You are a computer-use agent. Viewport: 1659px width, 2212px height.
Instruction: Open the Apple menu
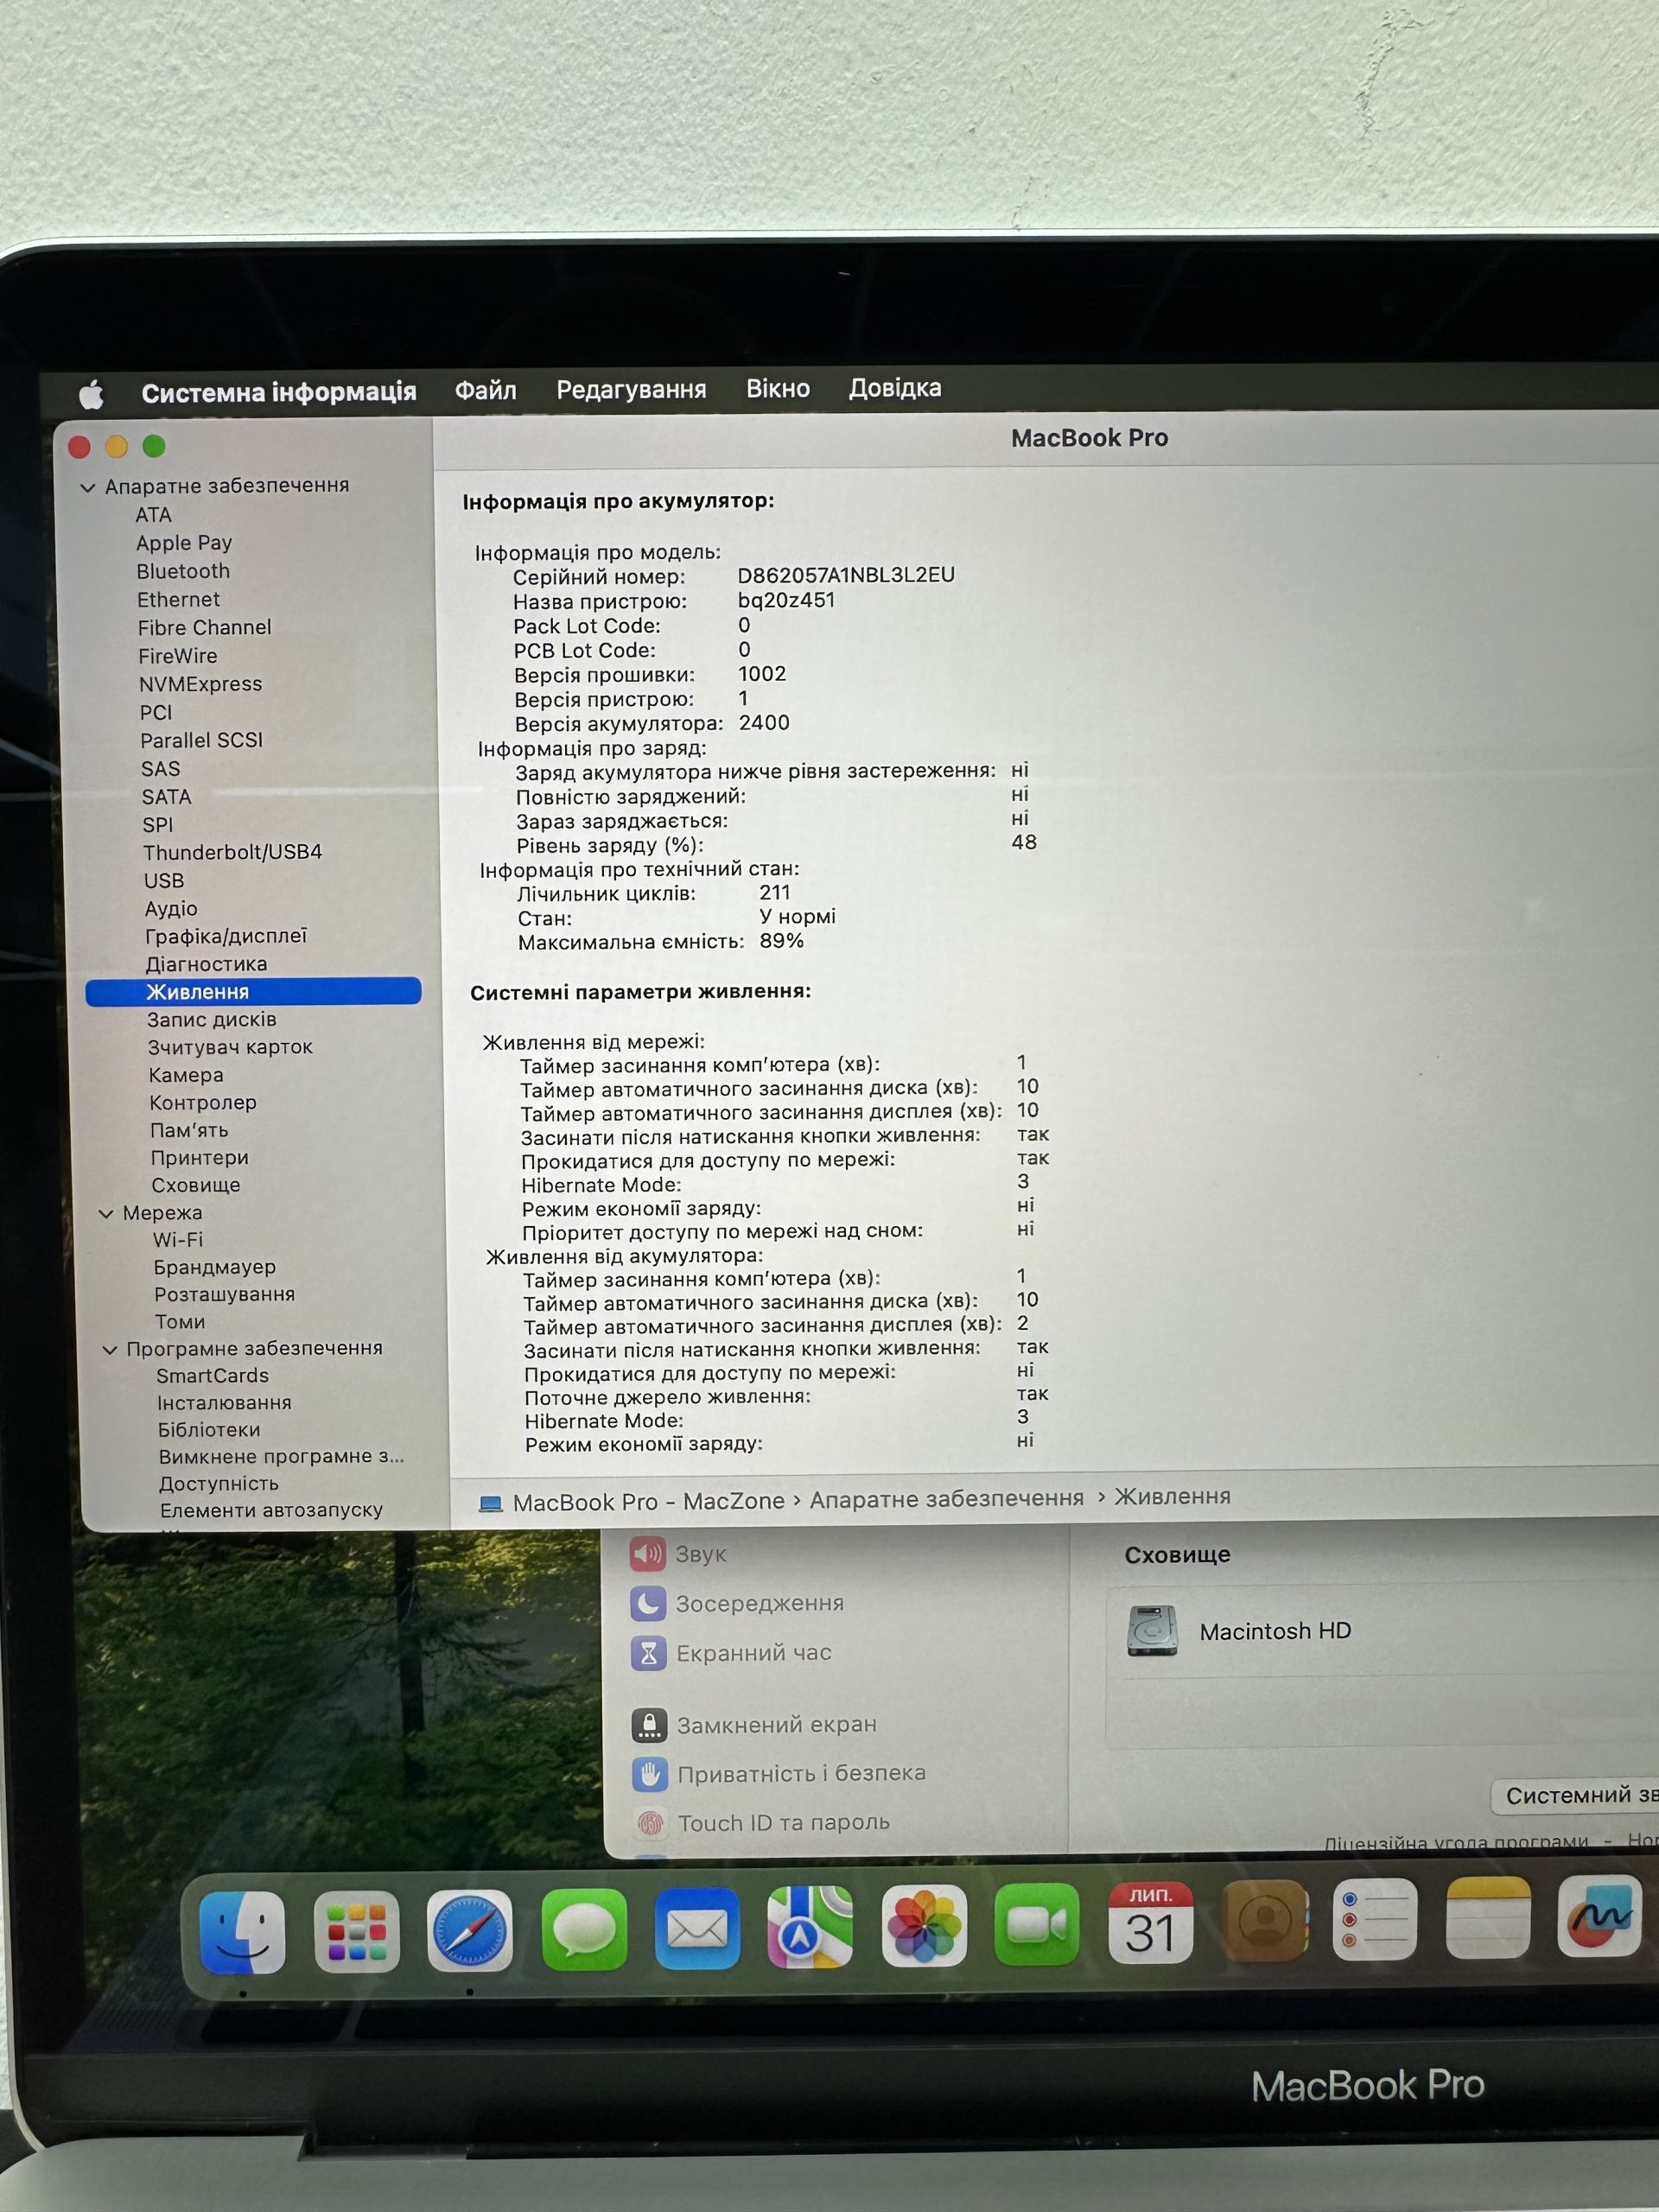click(x=91, y=394)
